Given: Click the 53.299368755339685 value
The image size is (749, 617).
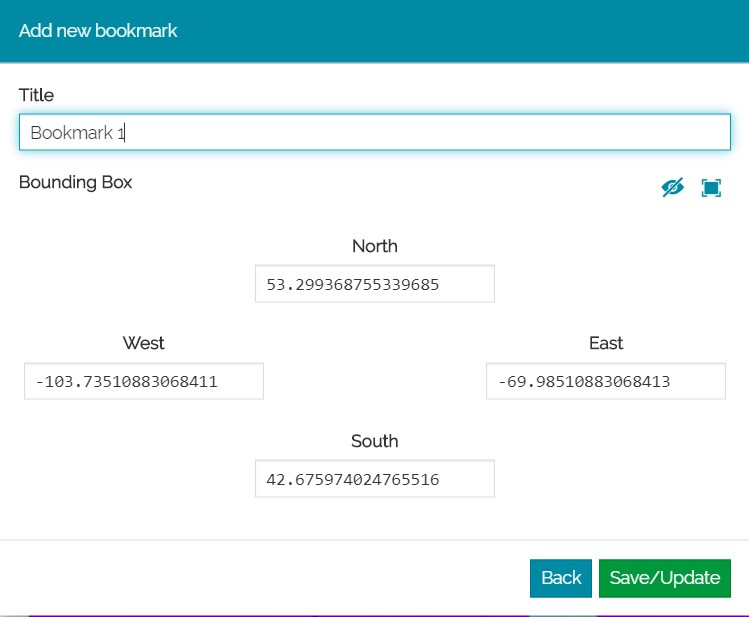Looking at the screenshot, I should (x=353, y=285).
